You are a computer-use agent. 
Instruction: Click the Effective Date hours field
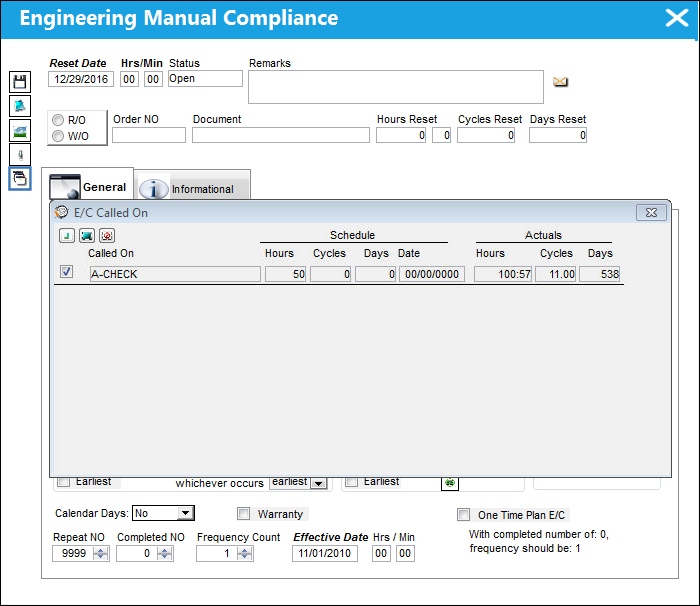pyautogui.click(x=381, y=553)
